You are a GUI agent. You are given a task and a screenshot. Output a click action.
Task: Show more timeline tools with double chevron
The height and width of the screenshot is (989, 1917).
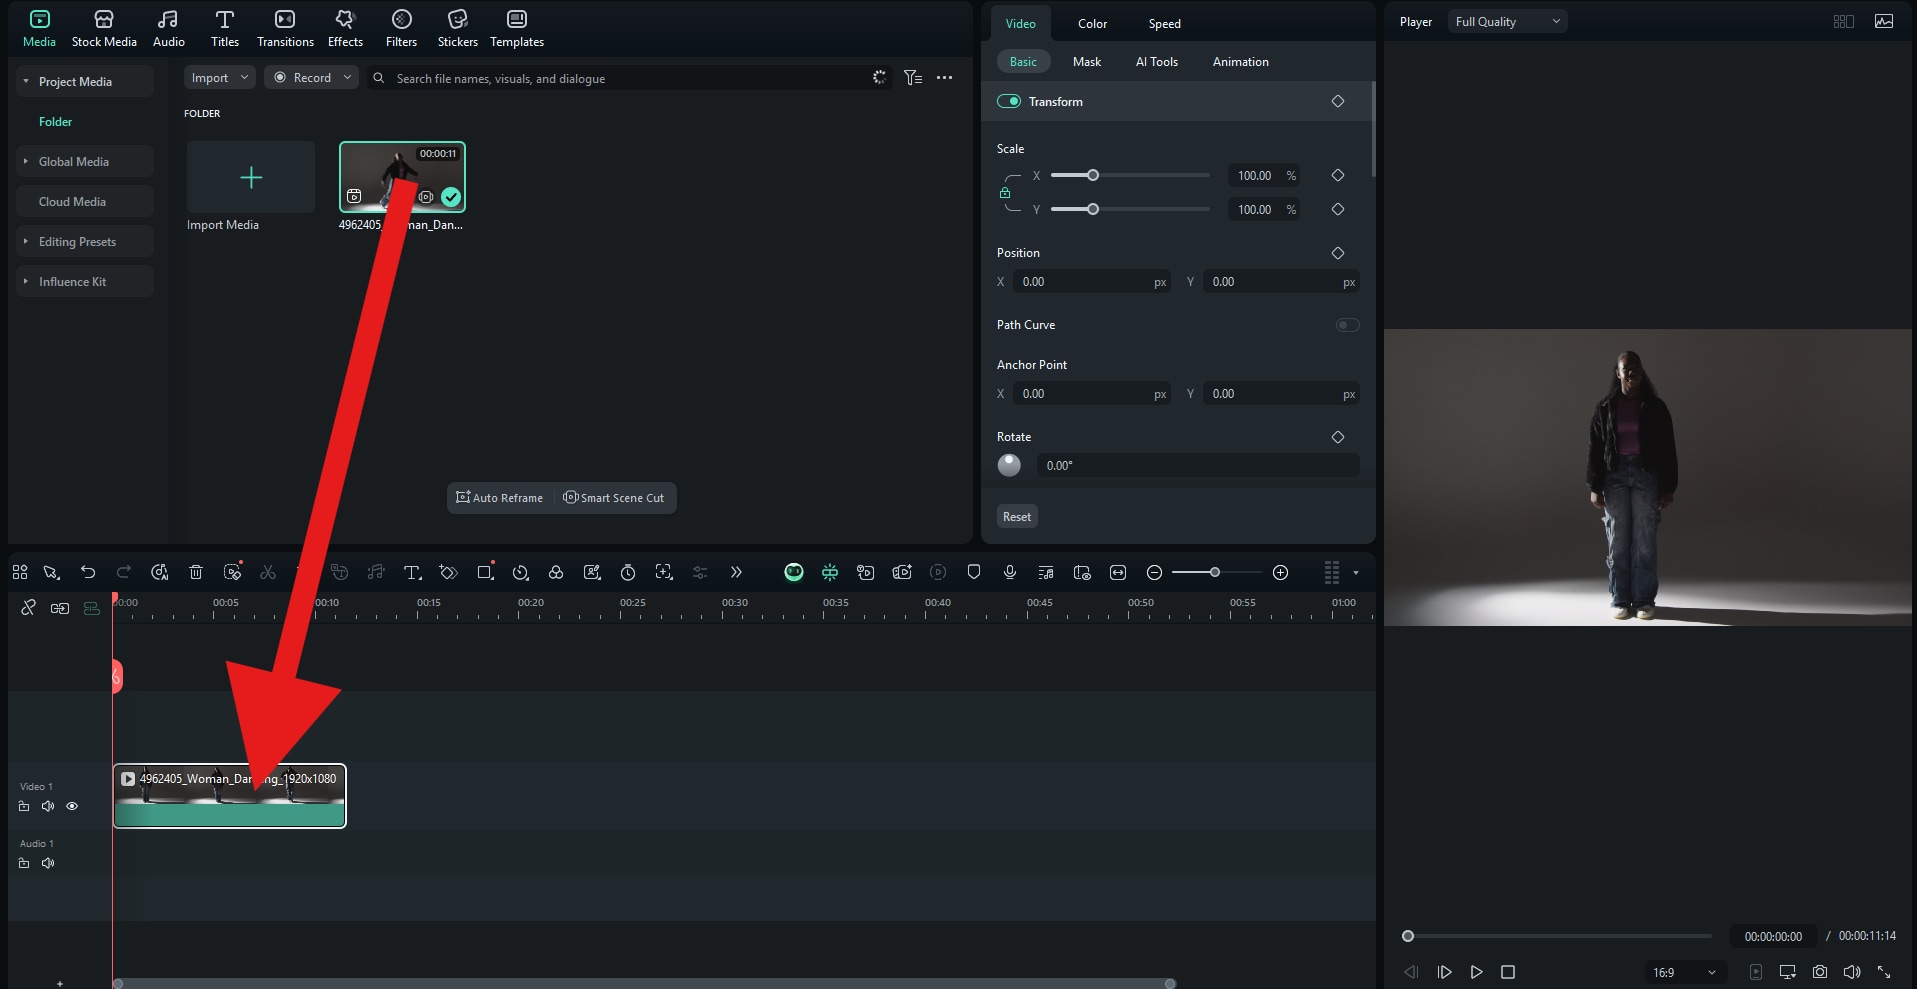point(736,572)
